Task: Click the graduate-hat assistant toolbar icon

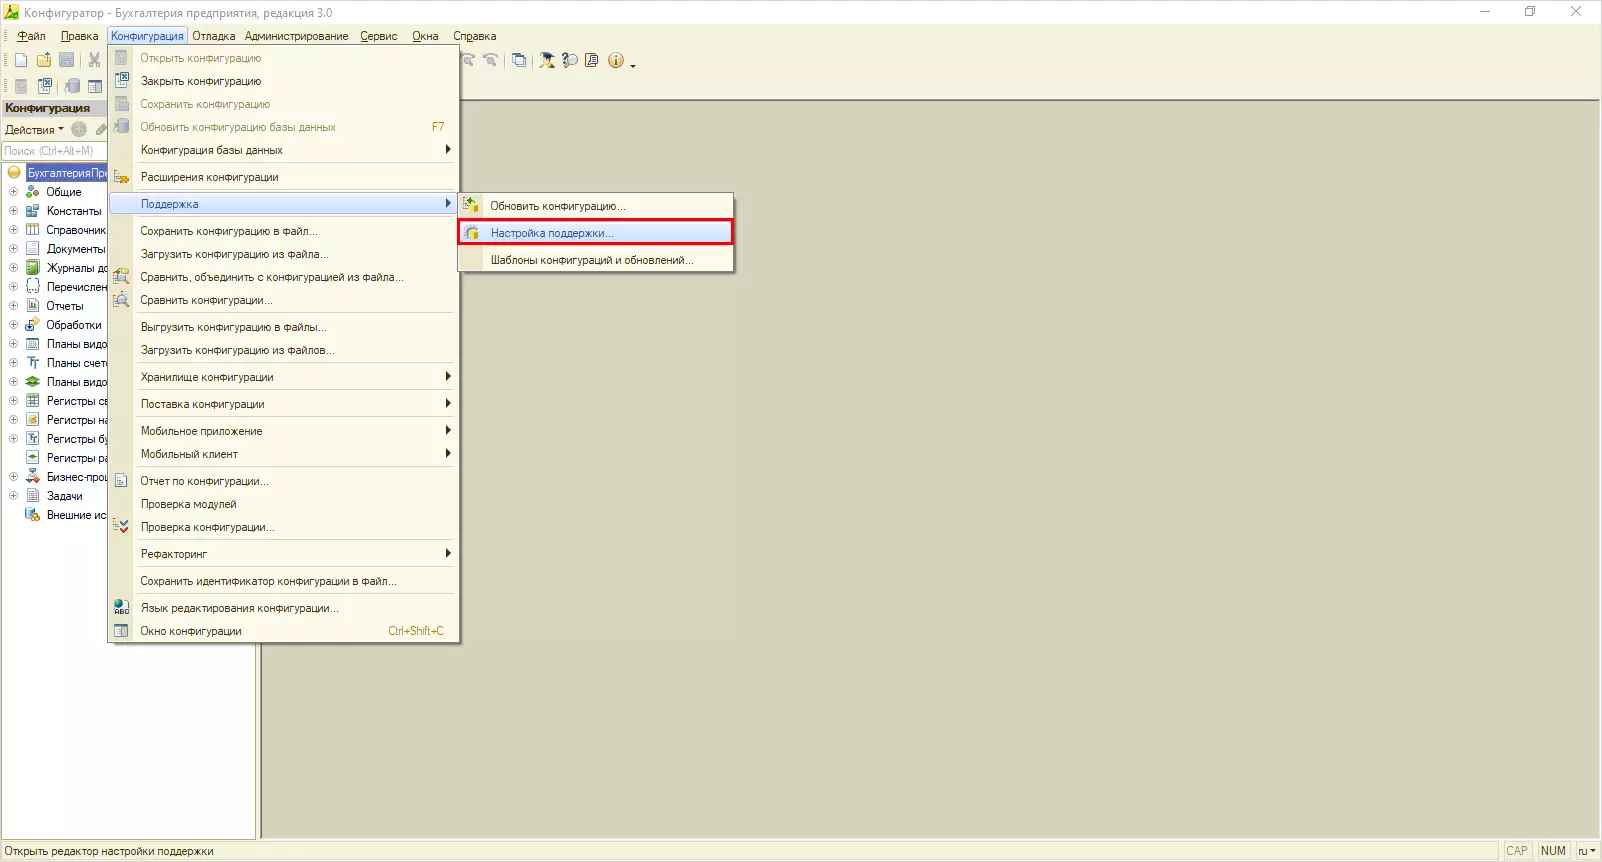Action: click(547, 60)
